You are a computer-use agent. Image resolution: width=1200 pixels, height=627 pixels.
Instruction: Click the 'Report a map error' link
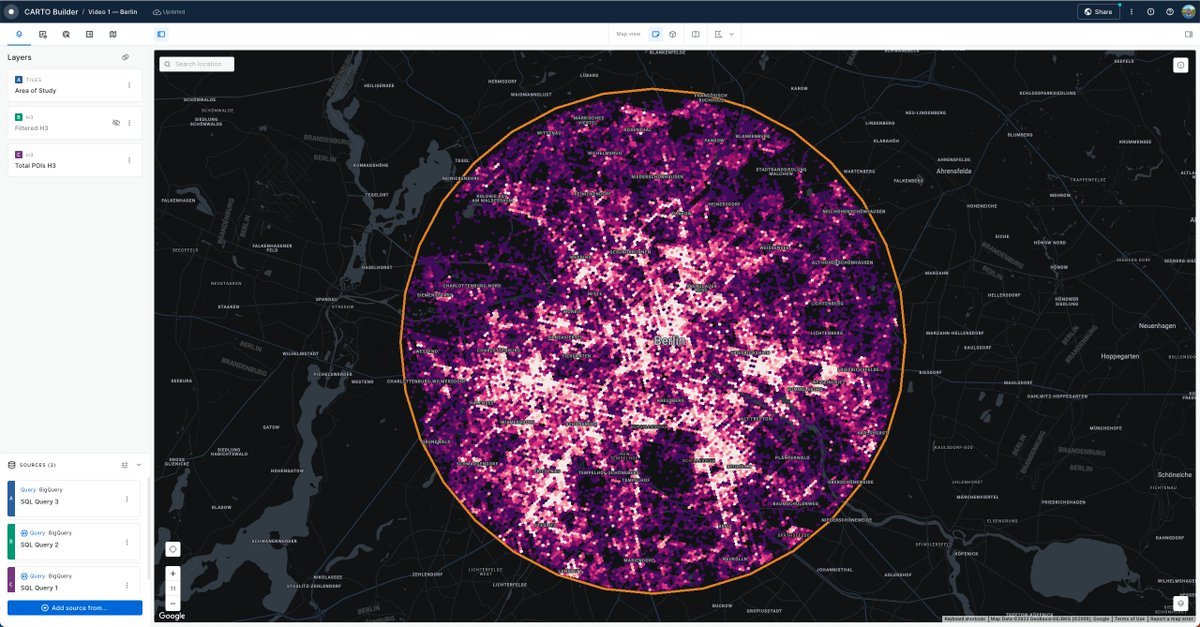[1171, 619]
